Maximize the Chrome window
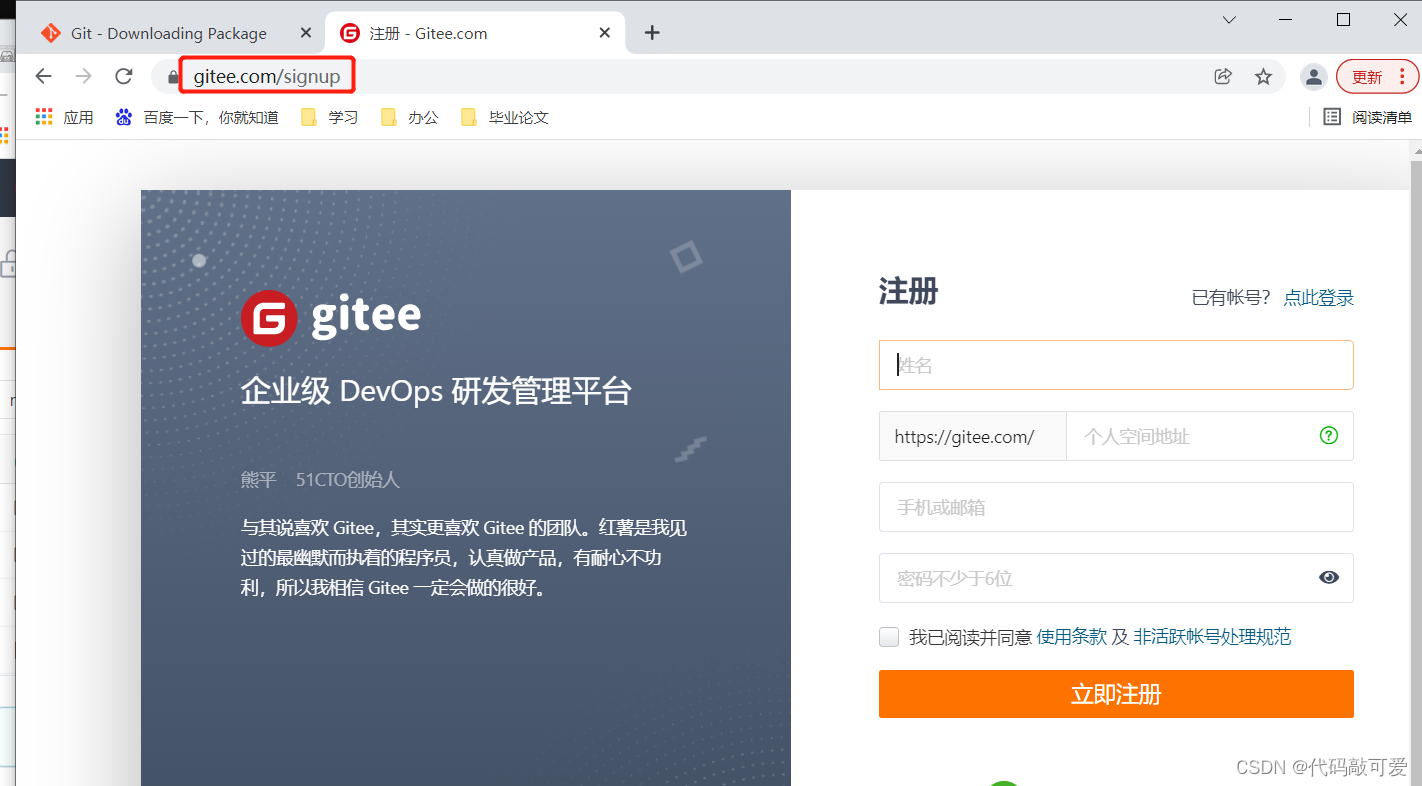 tap(1344, 20)
